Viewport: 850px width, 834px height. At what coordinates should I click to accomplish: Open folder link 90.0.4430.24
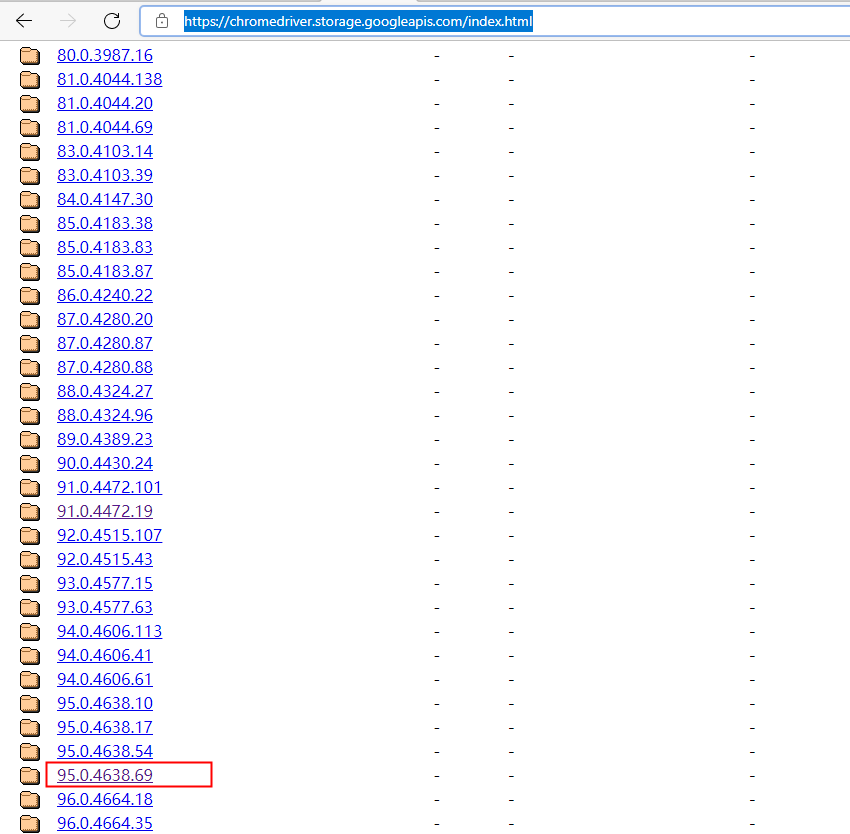(x=105, y=463)
